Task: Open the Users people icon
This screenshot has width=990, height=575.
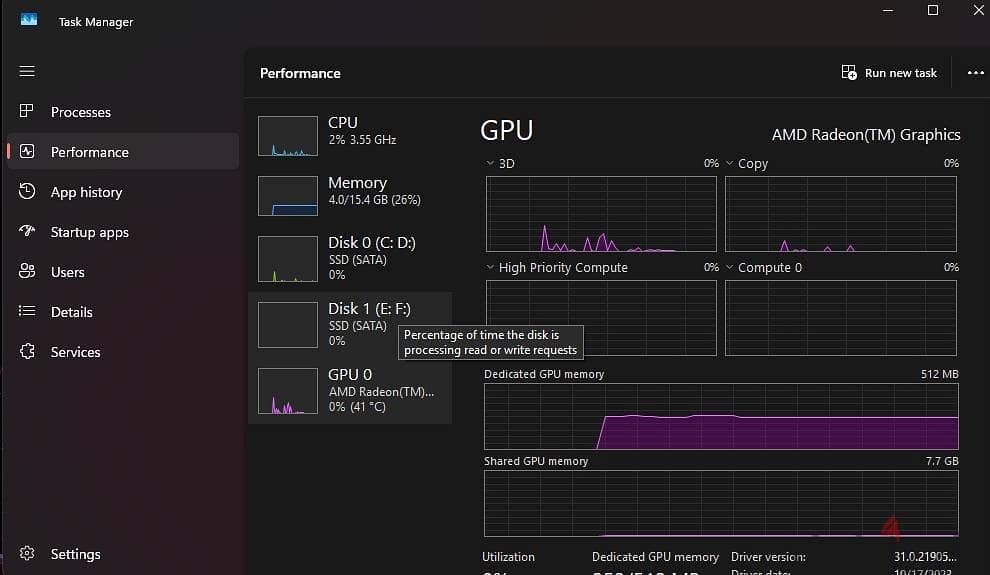Action: [x=27, y=271]
